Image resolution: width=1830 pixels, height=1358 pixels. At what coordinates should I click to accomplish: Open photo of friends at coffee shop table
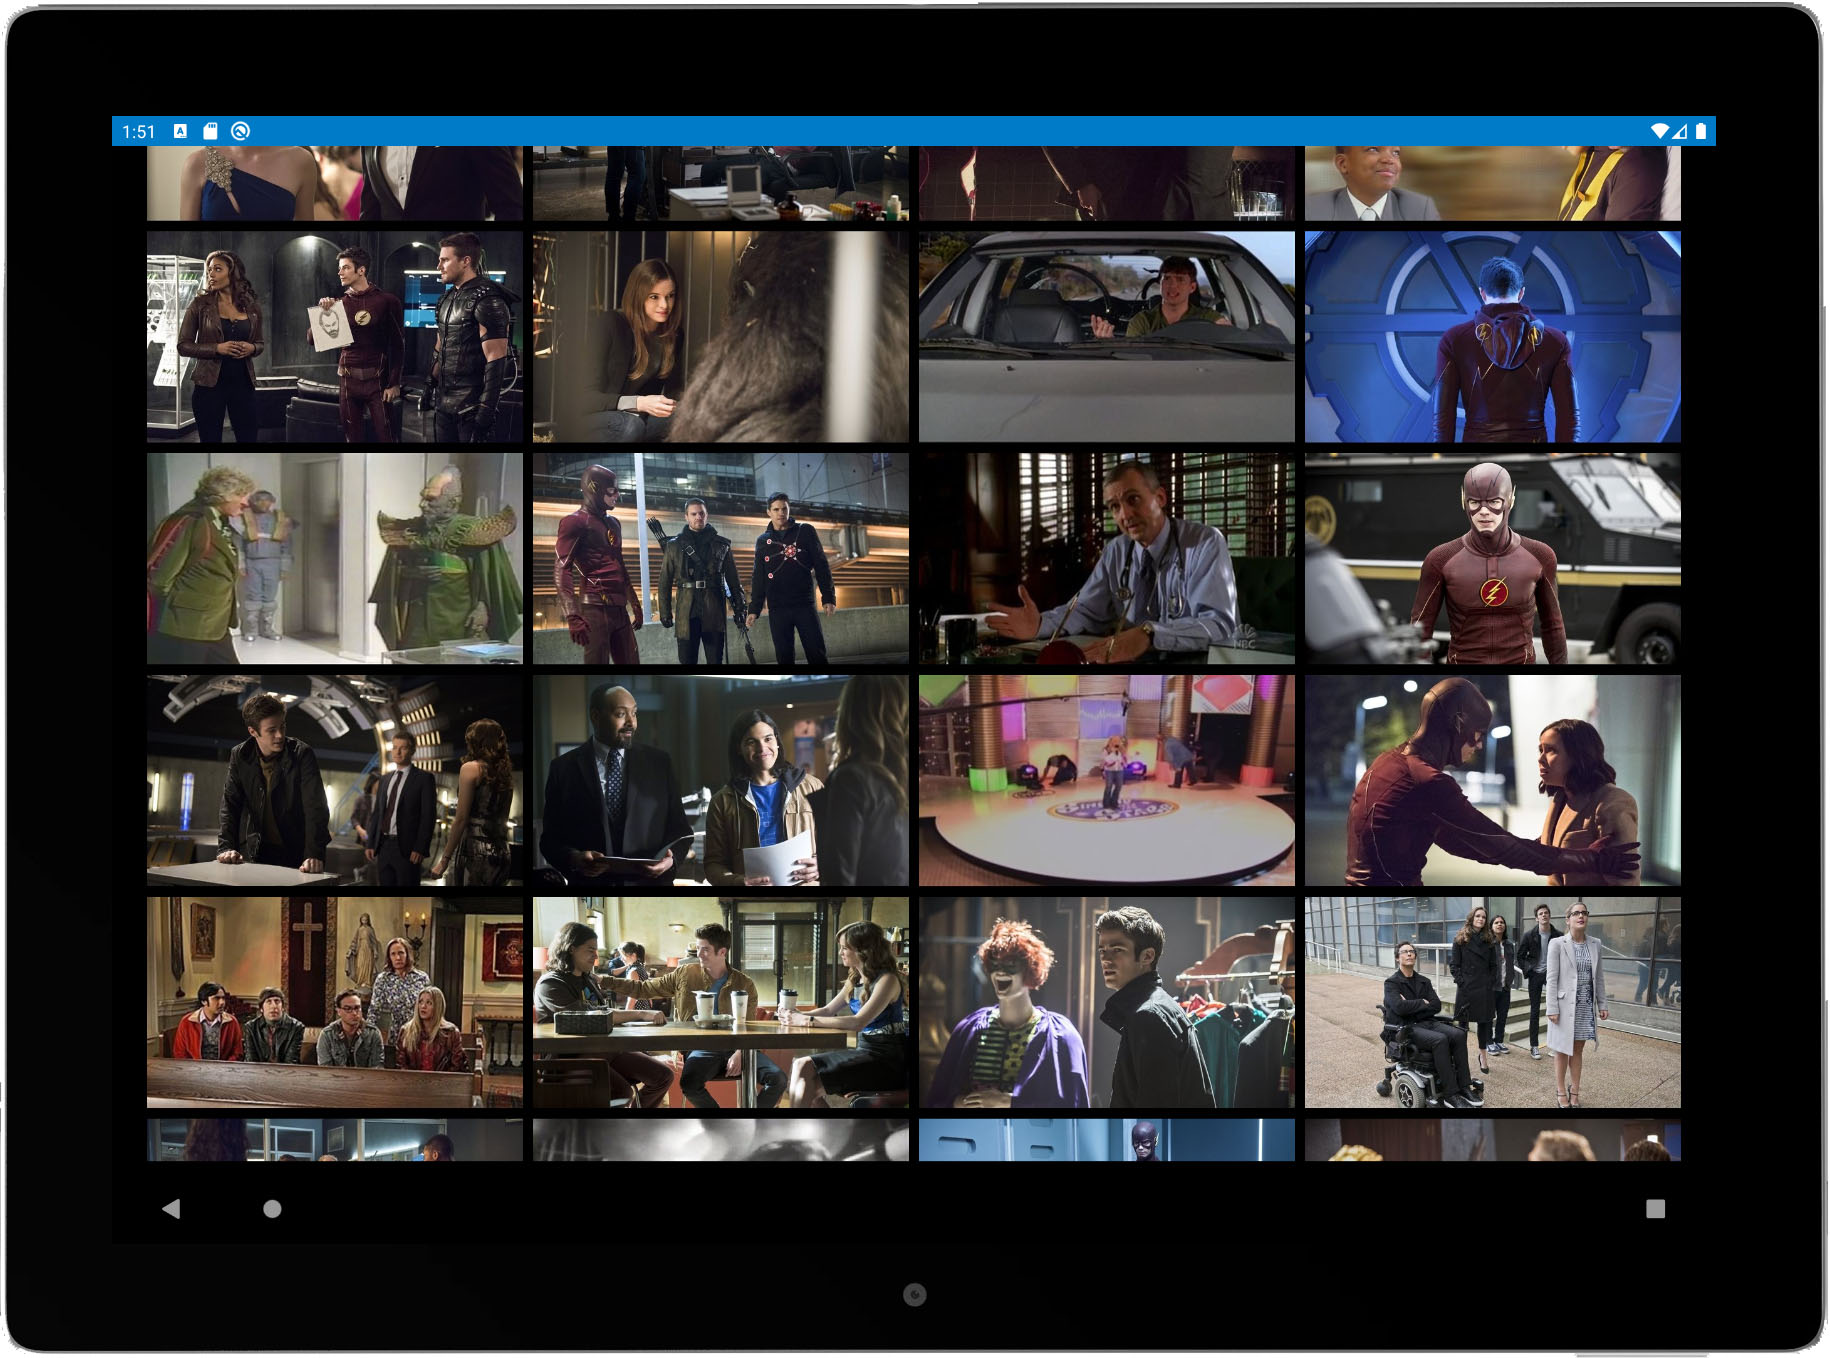coord(720,1003)
